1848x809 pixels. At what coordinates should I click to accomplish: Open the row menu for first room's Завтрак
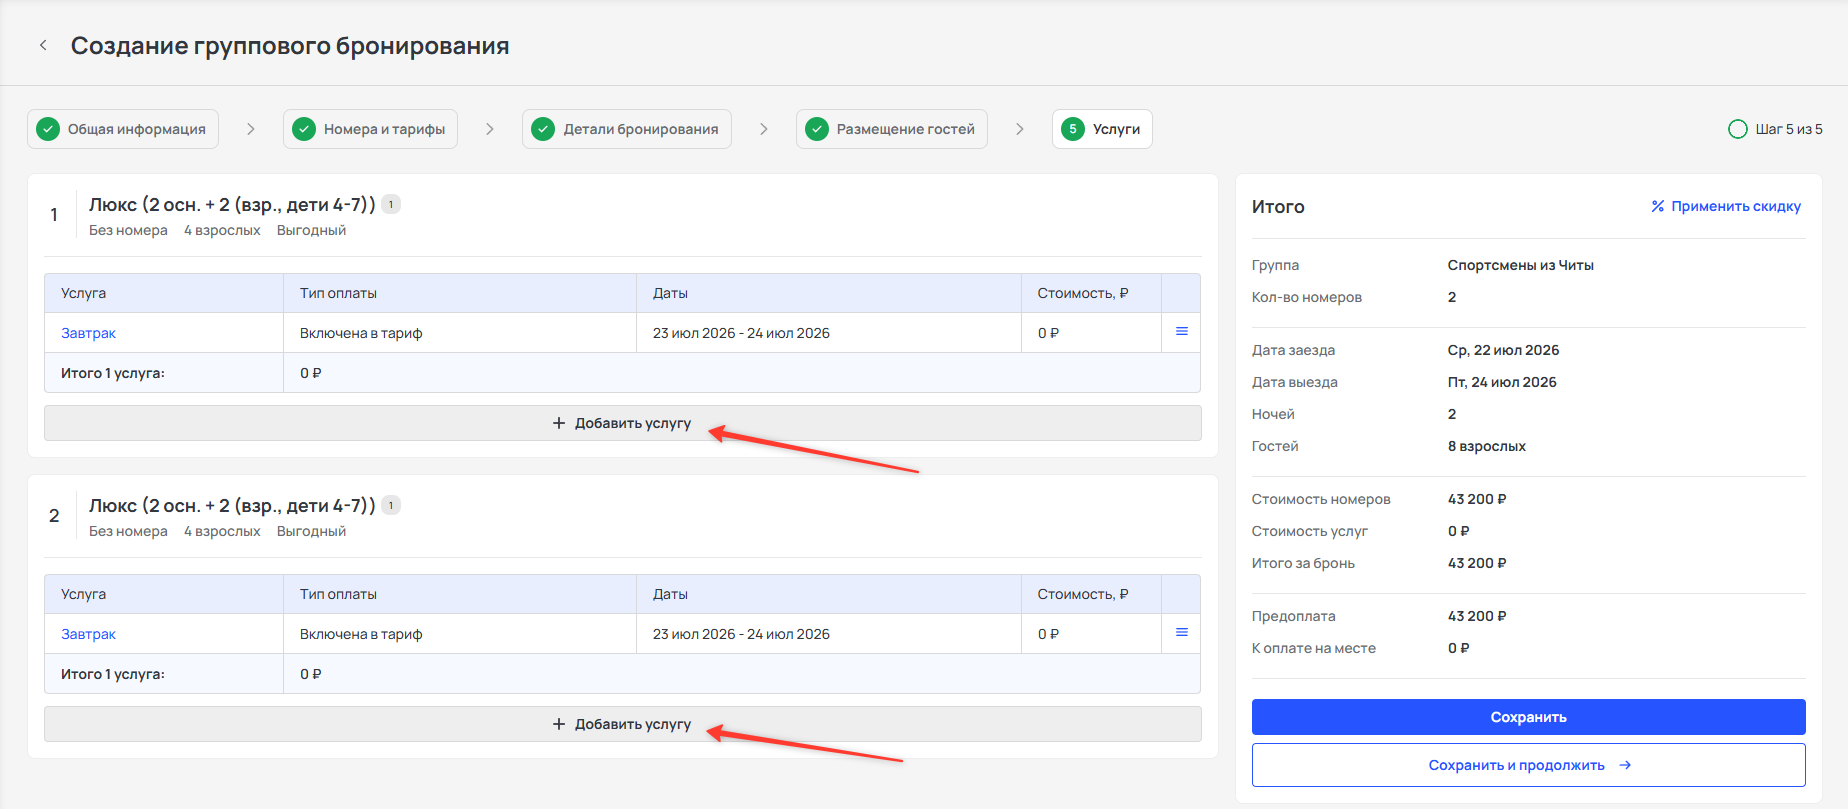tap(1181, 332)
